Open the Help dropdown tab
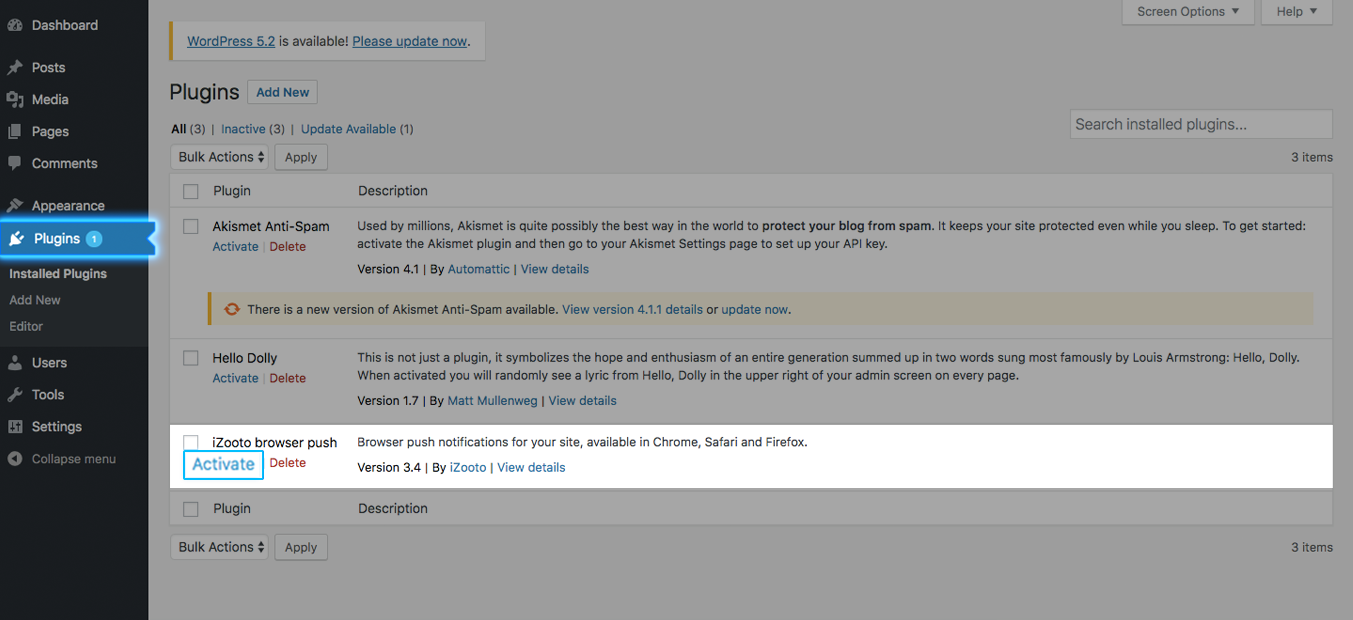The image size is (1353, 620). [1297, 12]
